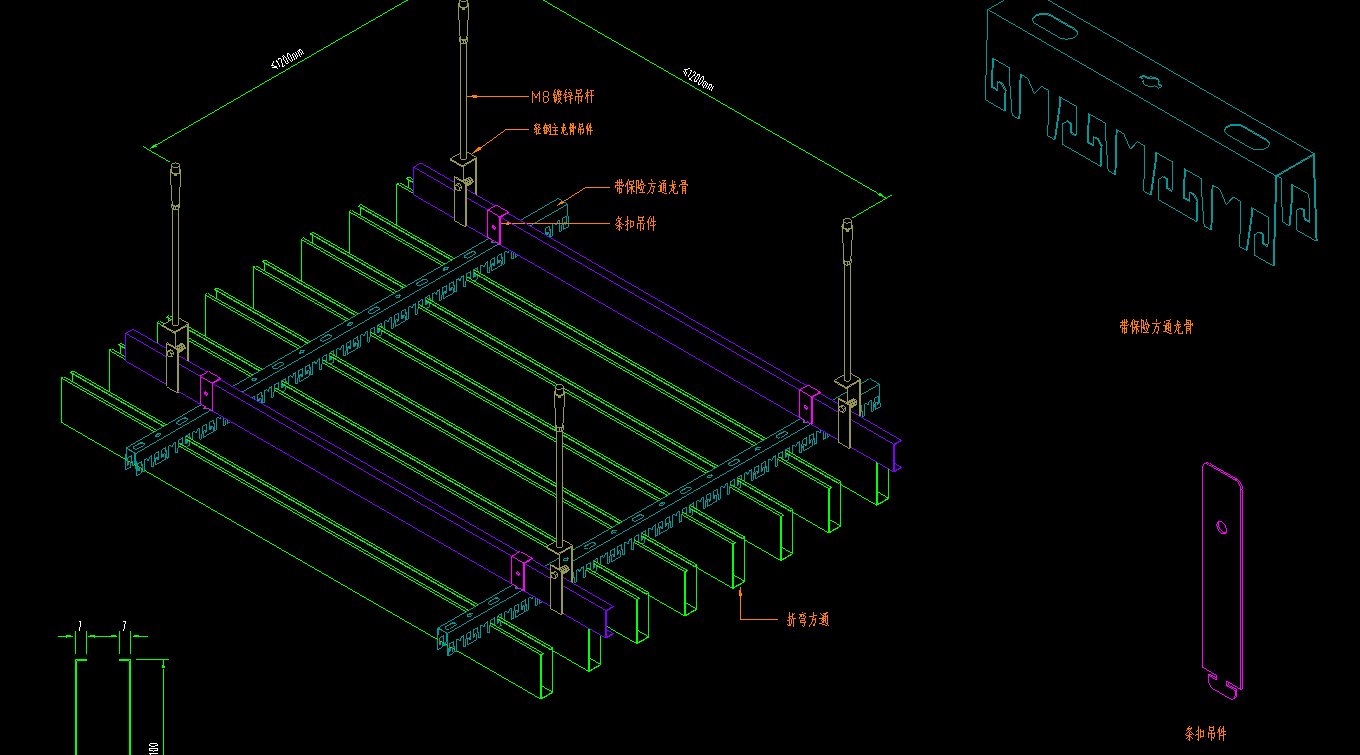Select the hanger rod labeled M8
The width and height of the screenshot is (1360, 755).
[x=464, y=80]
